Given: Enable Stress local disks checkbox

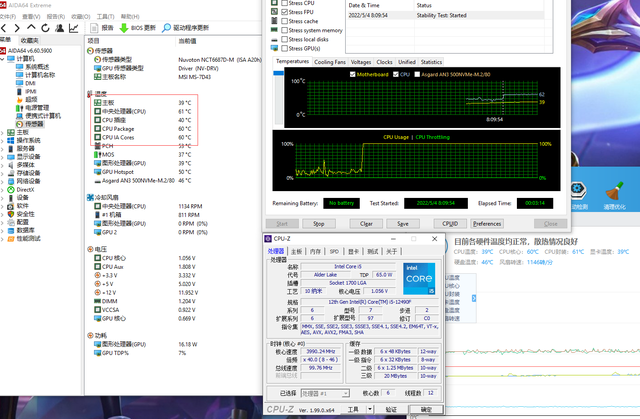Looking at the screenshot, I should 284,39.
